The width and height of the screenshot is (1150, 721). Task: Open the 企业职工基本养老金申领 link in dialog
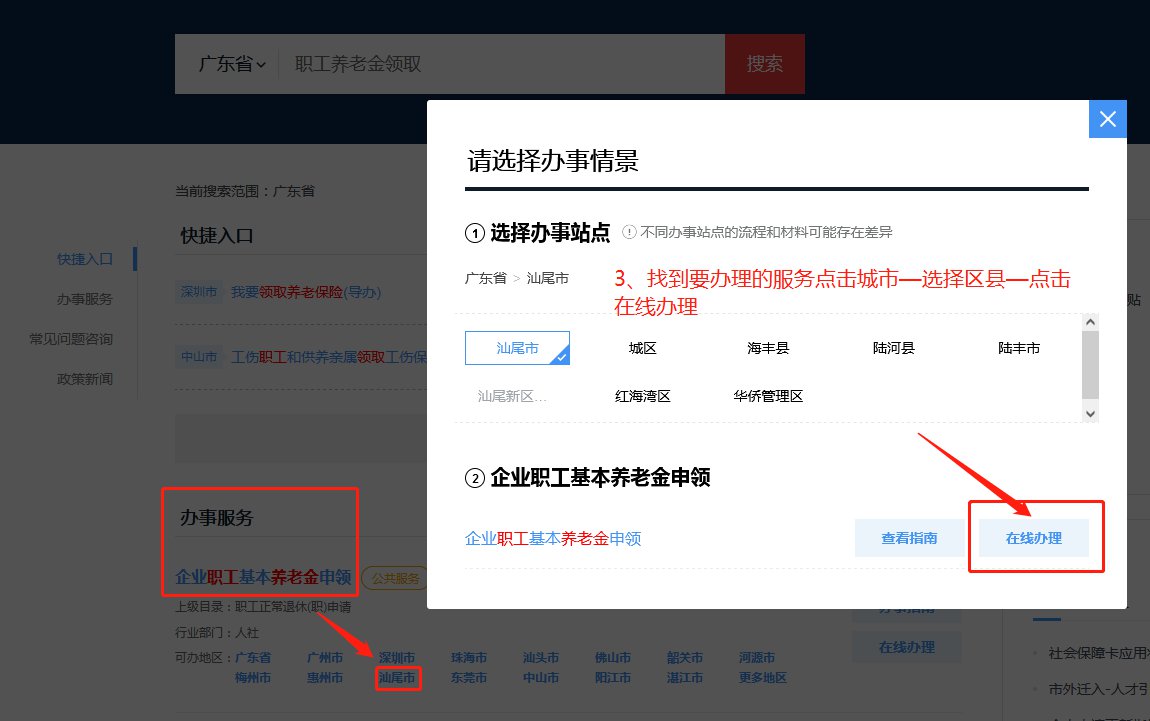pyautogui.click(x=552, y=539)
